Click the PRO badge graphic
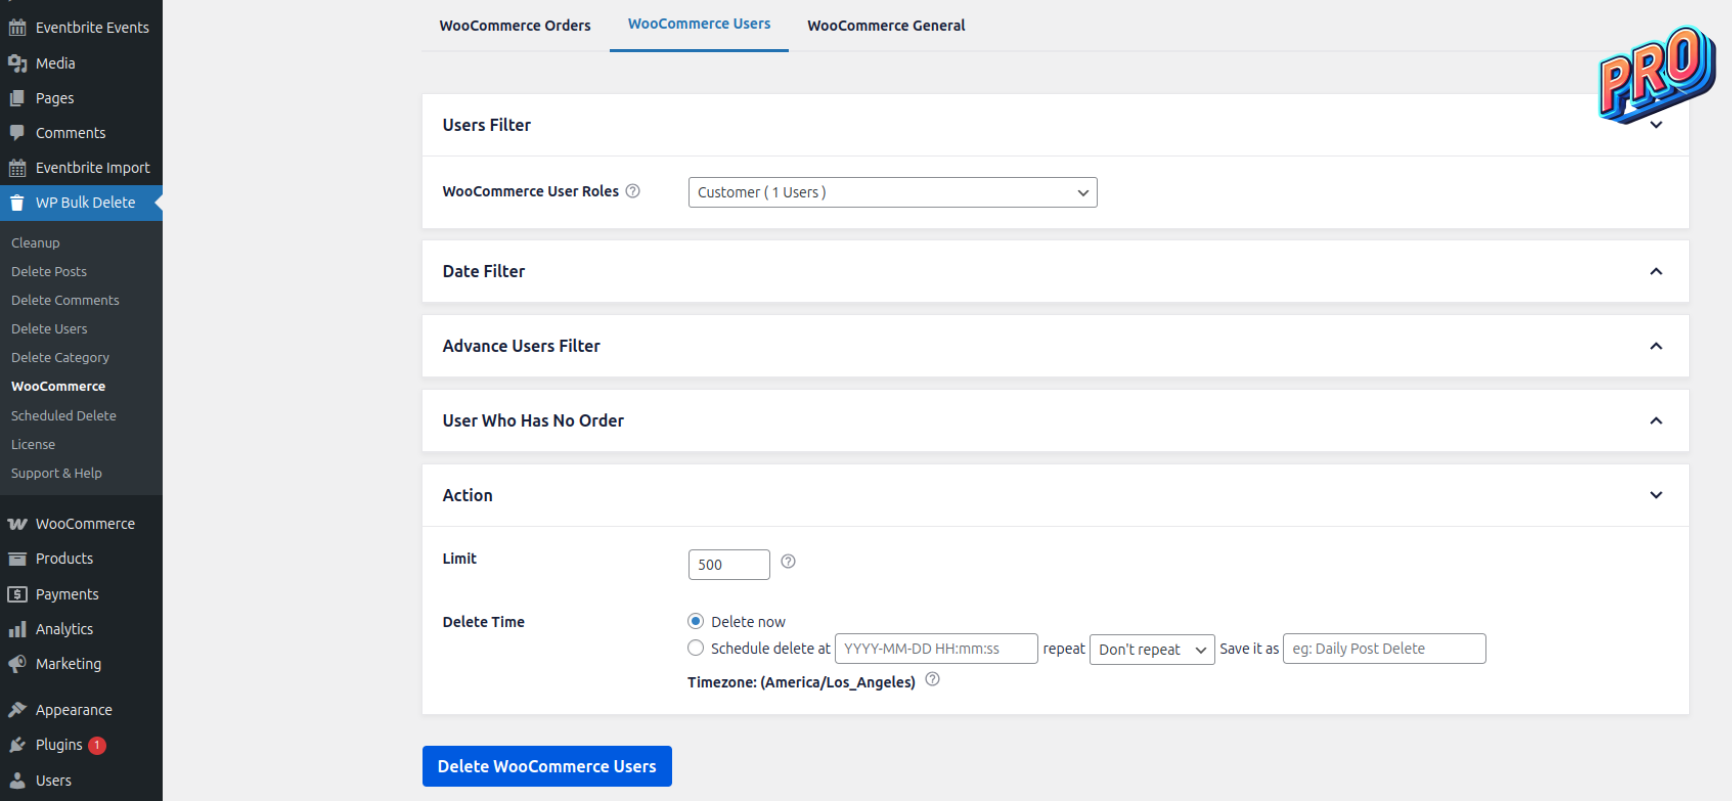The width and height of the screenshot is (1732, 801). (x=1657, y=74)
